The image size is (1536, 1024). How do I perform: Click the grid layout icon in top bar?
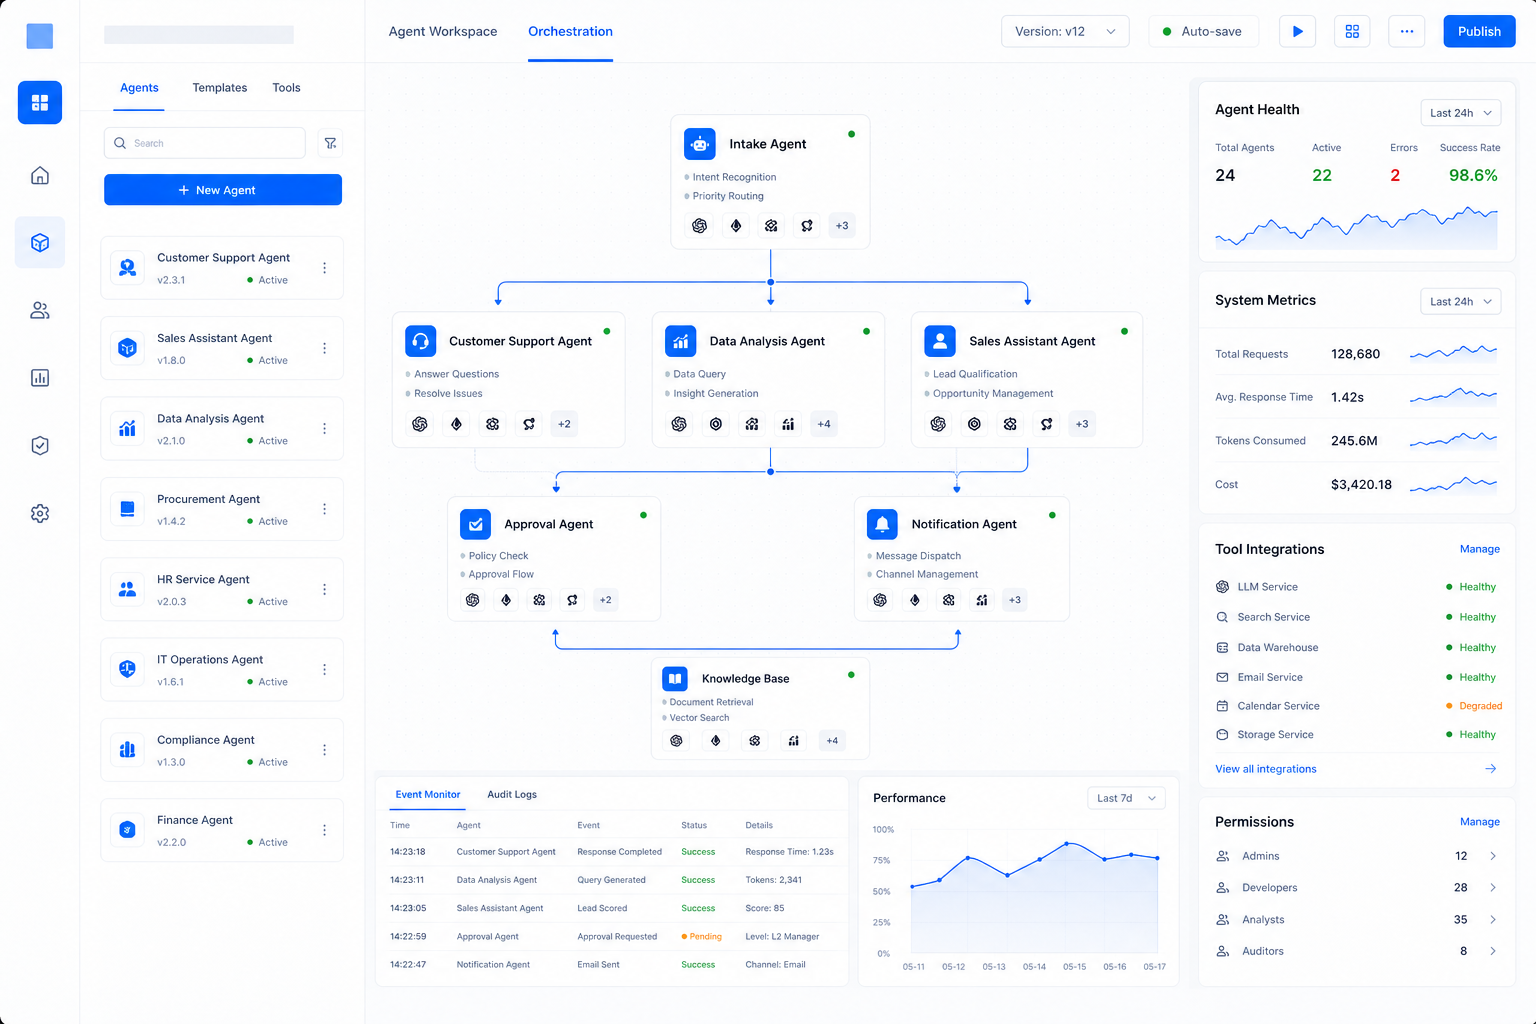point(1352,31)
